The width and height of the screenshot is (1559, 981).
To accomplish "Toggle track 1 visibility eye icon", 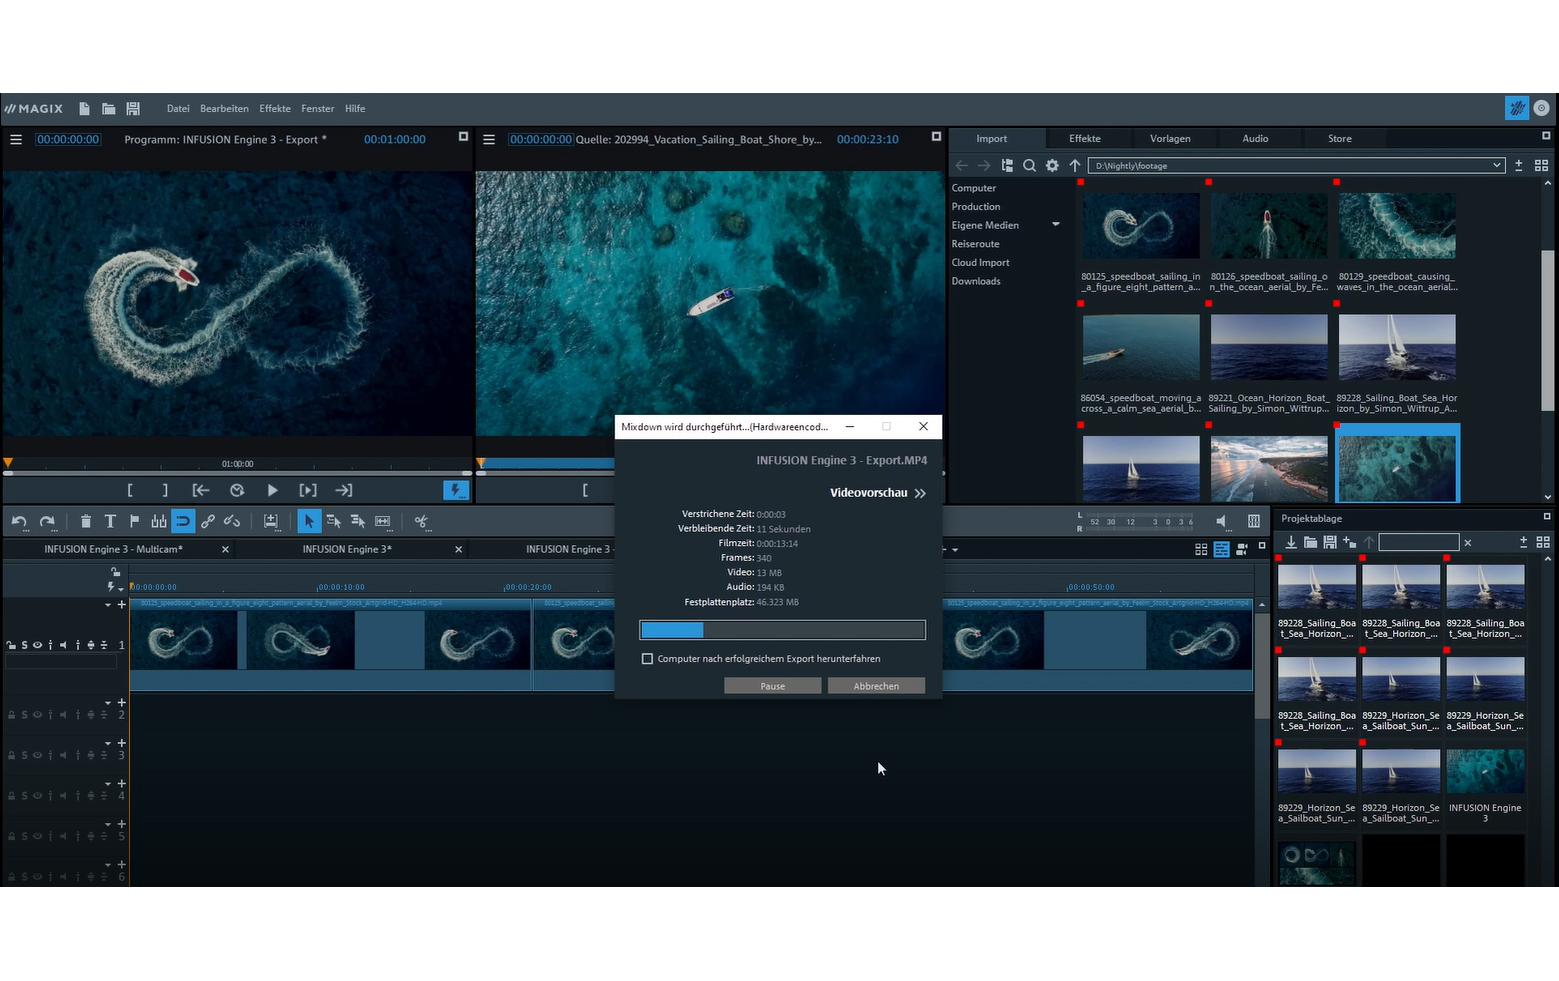I will tap(37, 645).
